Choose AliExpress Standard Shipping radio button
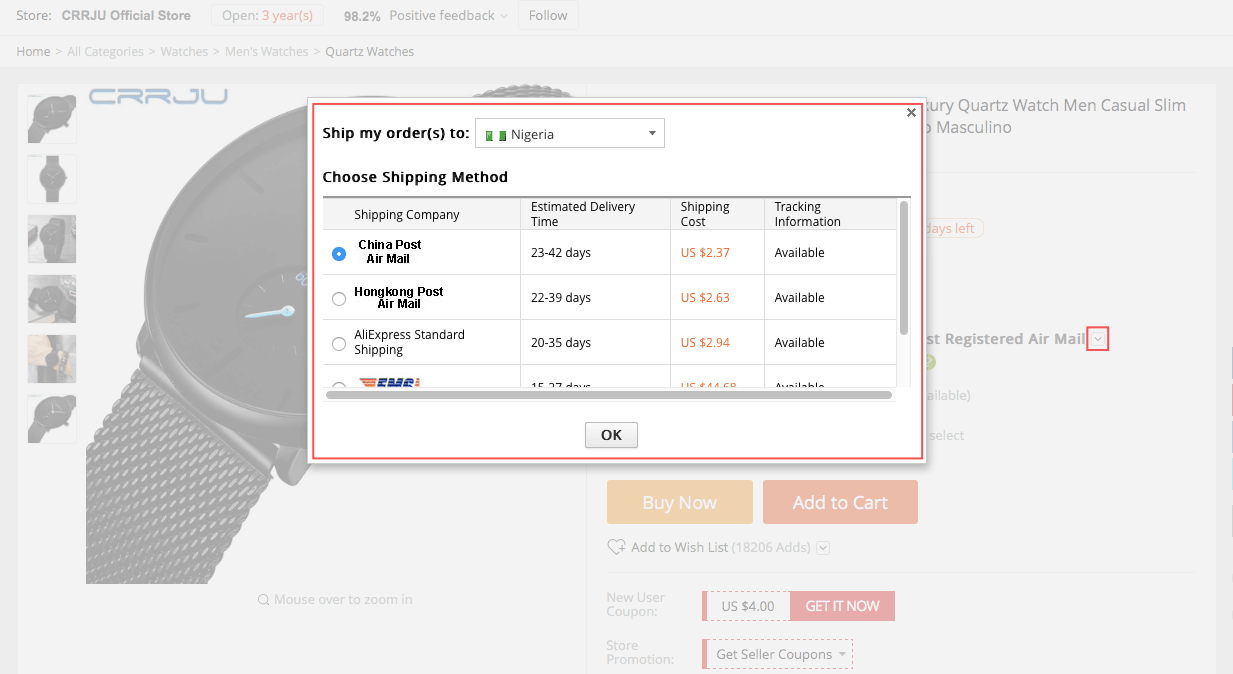The width and height of the screenshot is (1233, 674). tap(339, 344)
